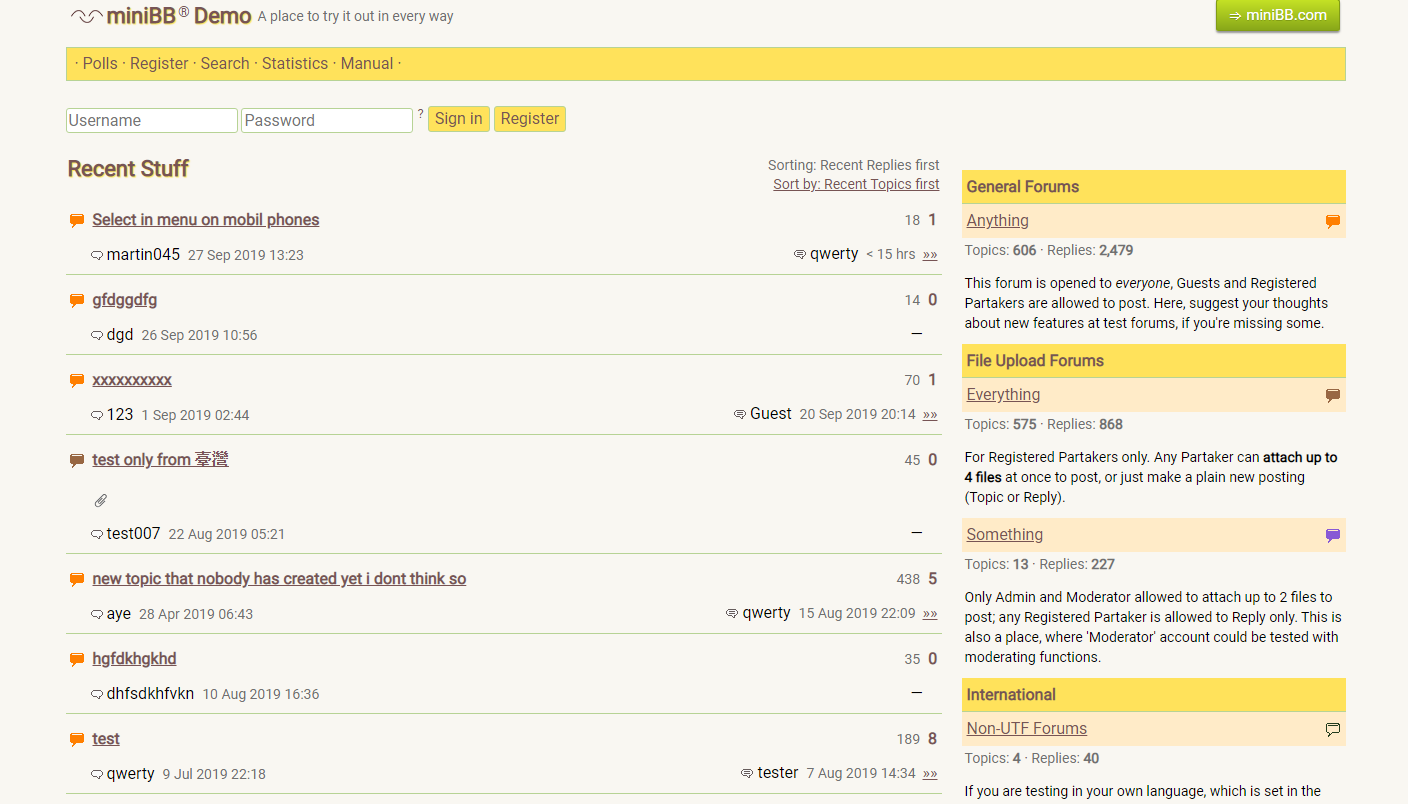Click the purple icon beside Something forum
The image size is (1408, 804).
(x=1332, y=536)
